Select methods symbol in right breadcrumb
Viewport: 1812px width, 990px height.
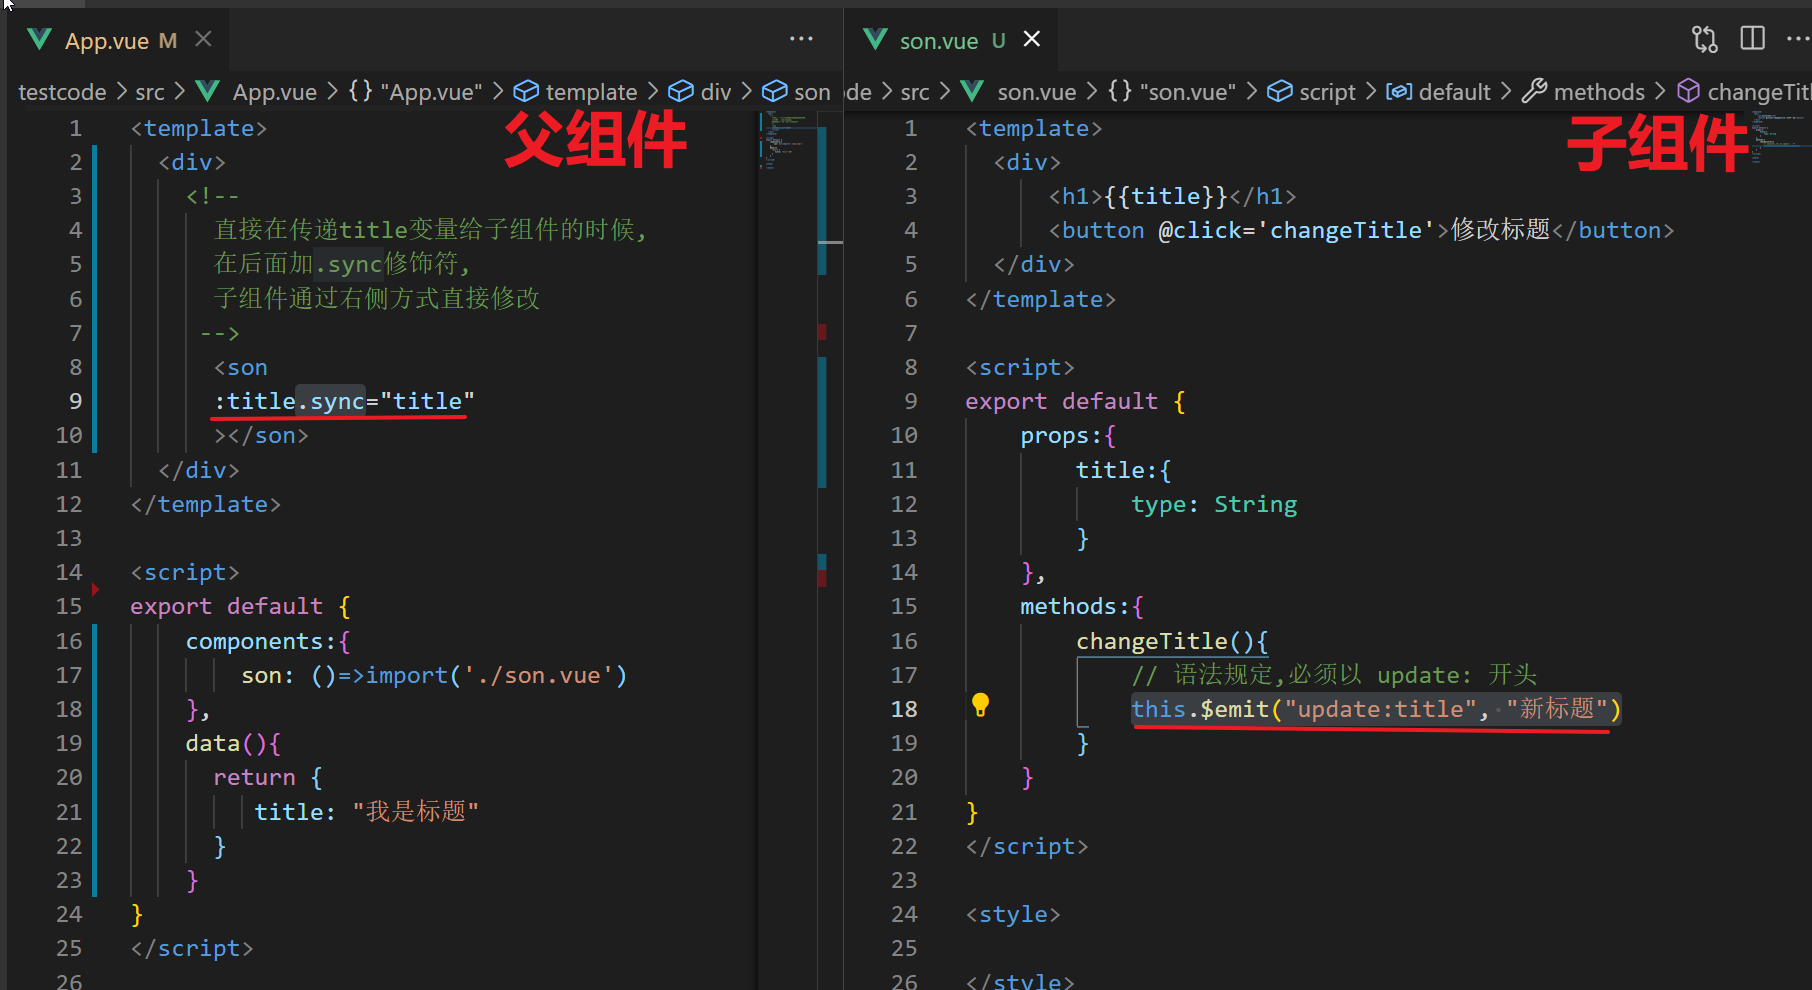[1583, 92]
